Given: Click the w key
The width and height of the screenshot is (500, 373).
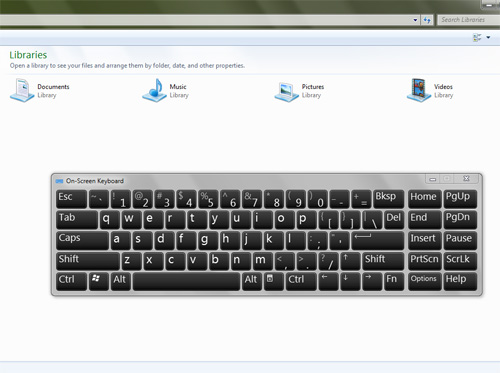Looking at the screenshot, I should (131, 219).
